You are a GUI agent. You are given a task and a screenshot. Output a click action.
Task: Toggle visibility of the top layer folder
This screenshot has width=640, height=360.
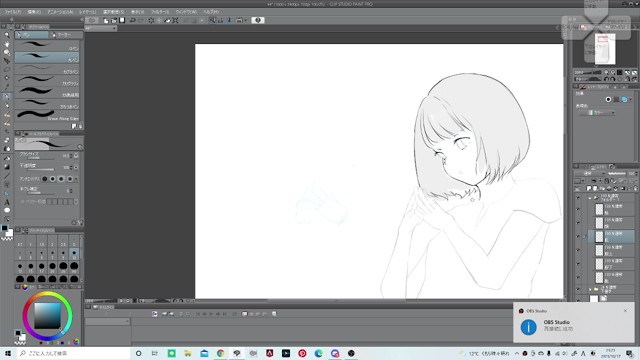[578, 198]
